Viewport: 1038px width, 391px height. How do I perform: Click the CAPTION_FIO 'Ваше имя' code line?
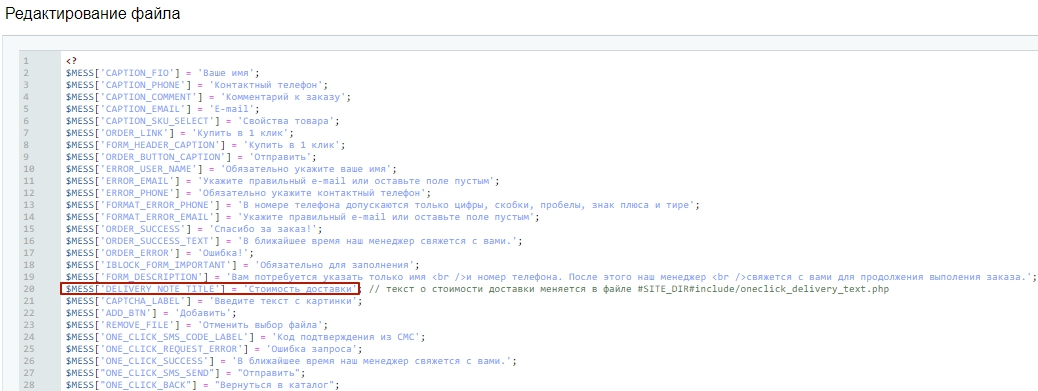[x=163, y=73]
